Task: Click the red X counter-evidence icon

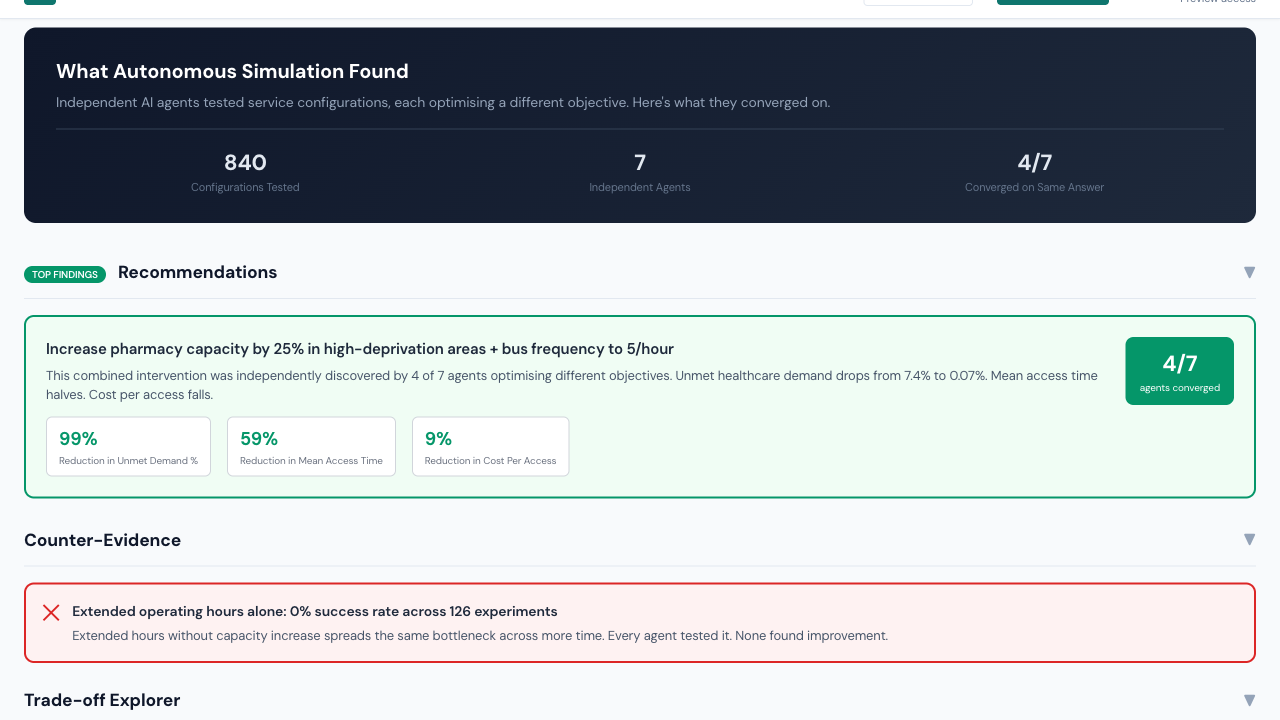Action: coord(51,612)
